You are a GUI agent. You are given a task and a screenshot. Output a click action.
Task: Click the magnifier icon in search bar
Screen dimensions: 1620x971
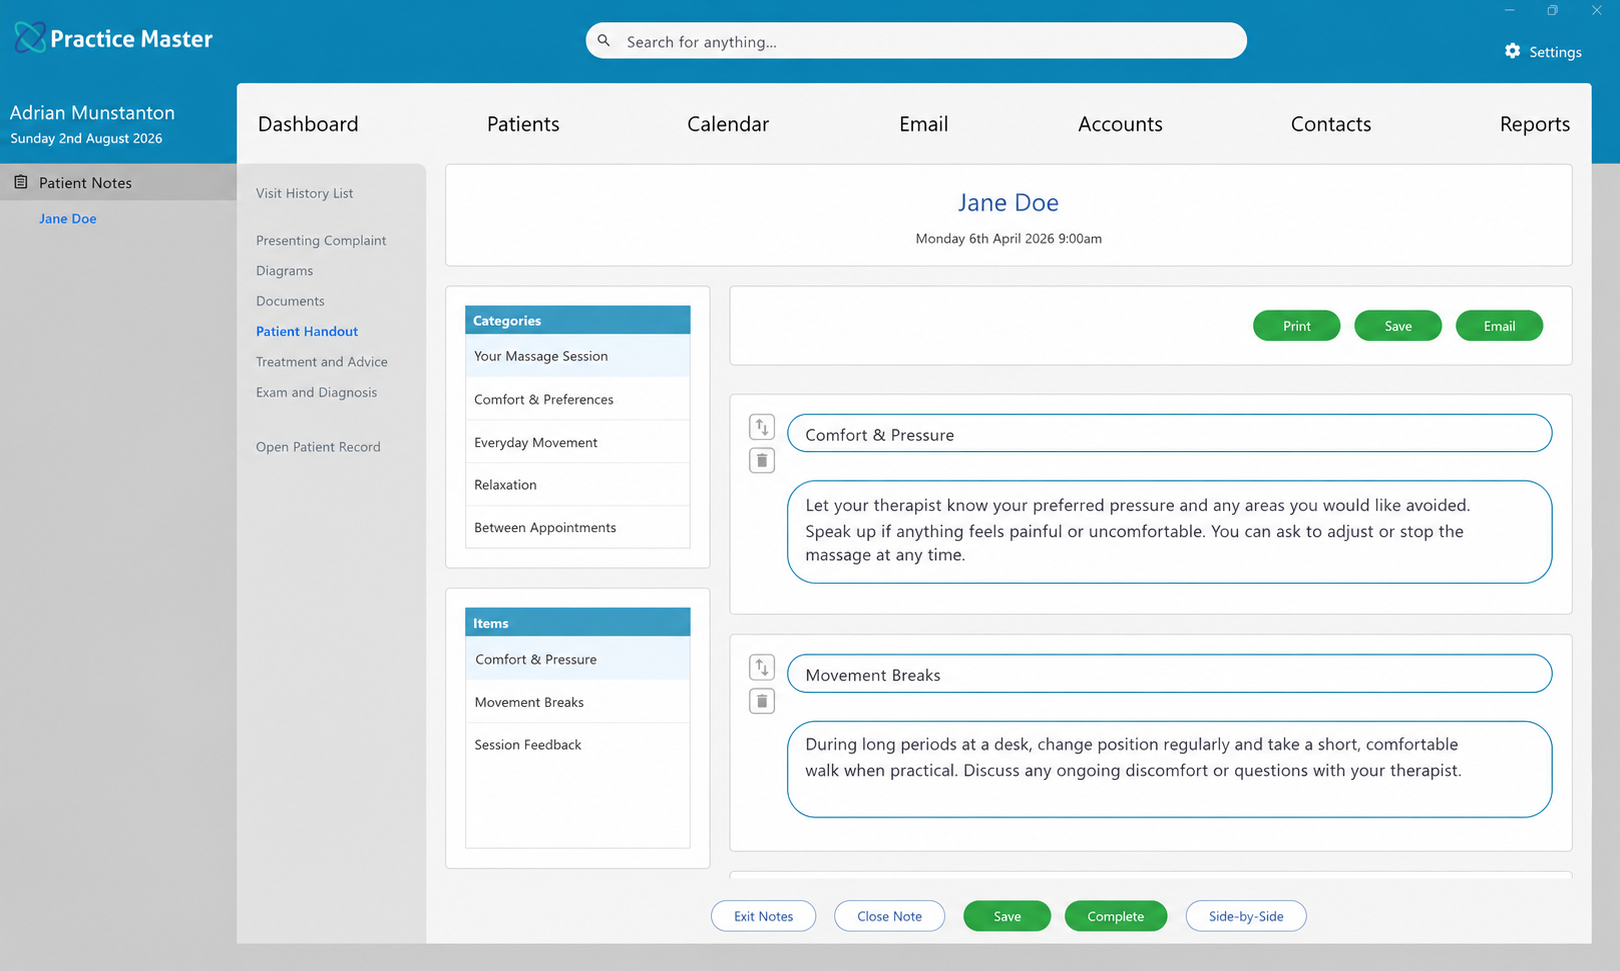[x=604, y=41]
